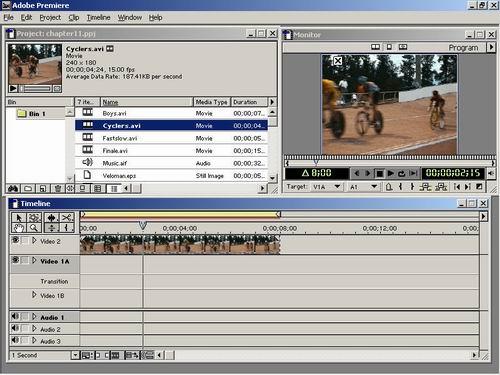The height and width of the screenshot is (375, 500).
Task: Click the Stop button in Monitor
Action: tap(379, 173)
